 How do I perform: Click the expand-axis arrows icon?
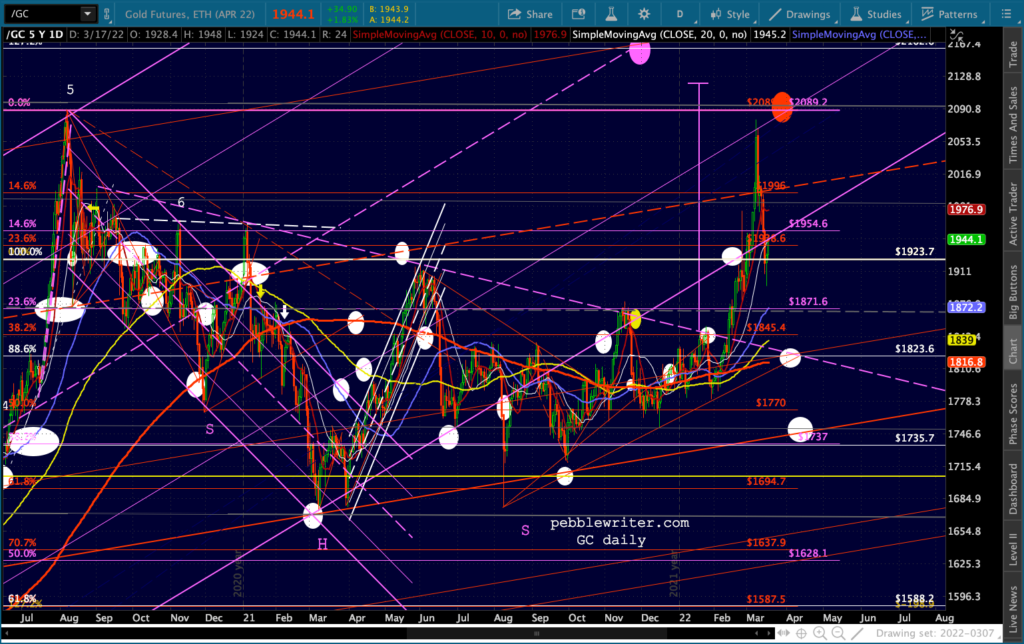pos(783,633)
